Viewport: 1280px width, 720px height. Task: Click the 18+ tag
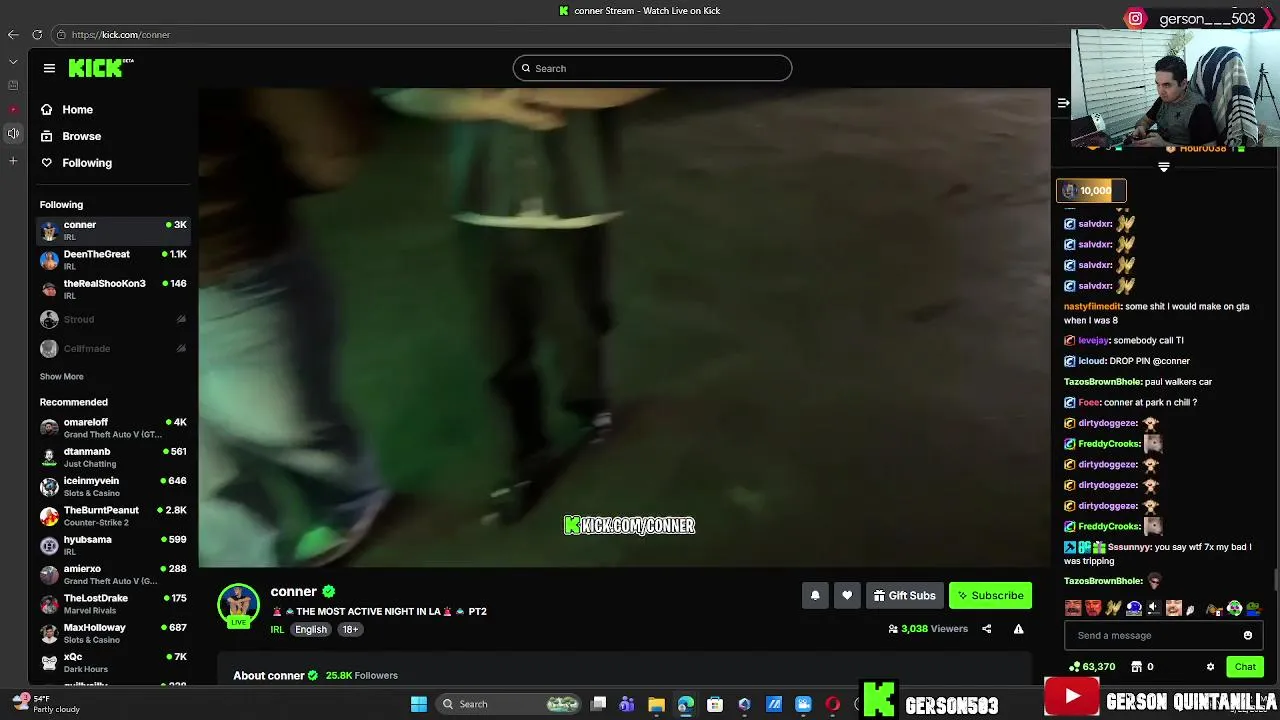[350, 629]
